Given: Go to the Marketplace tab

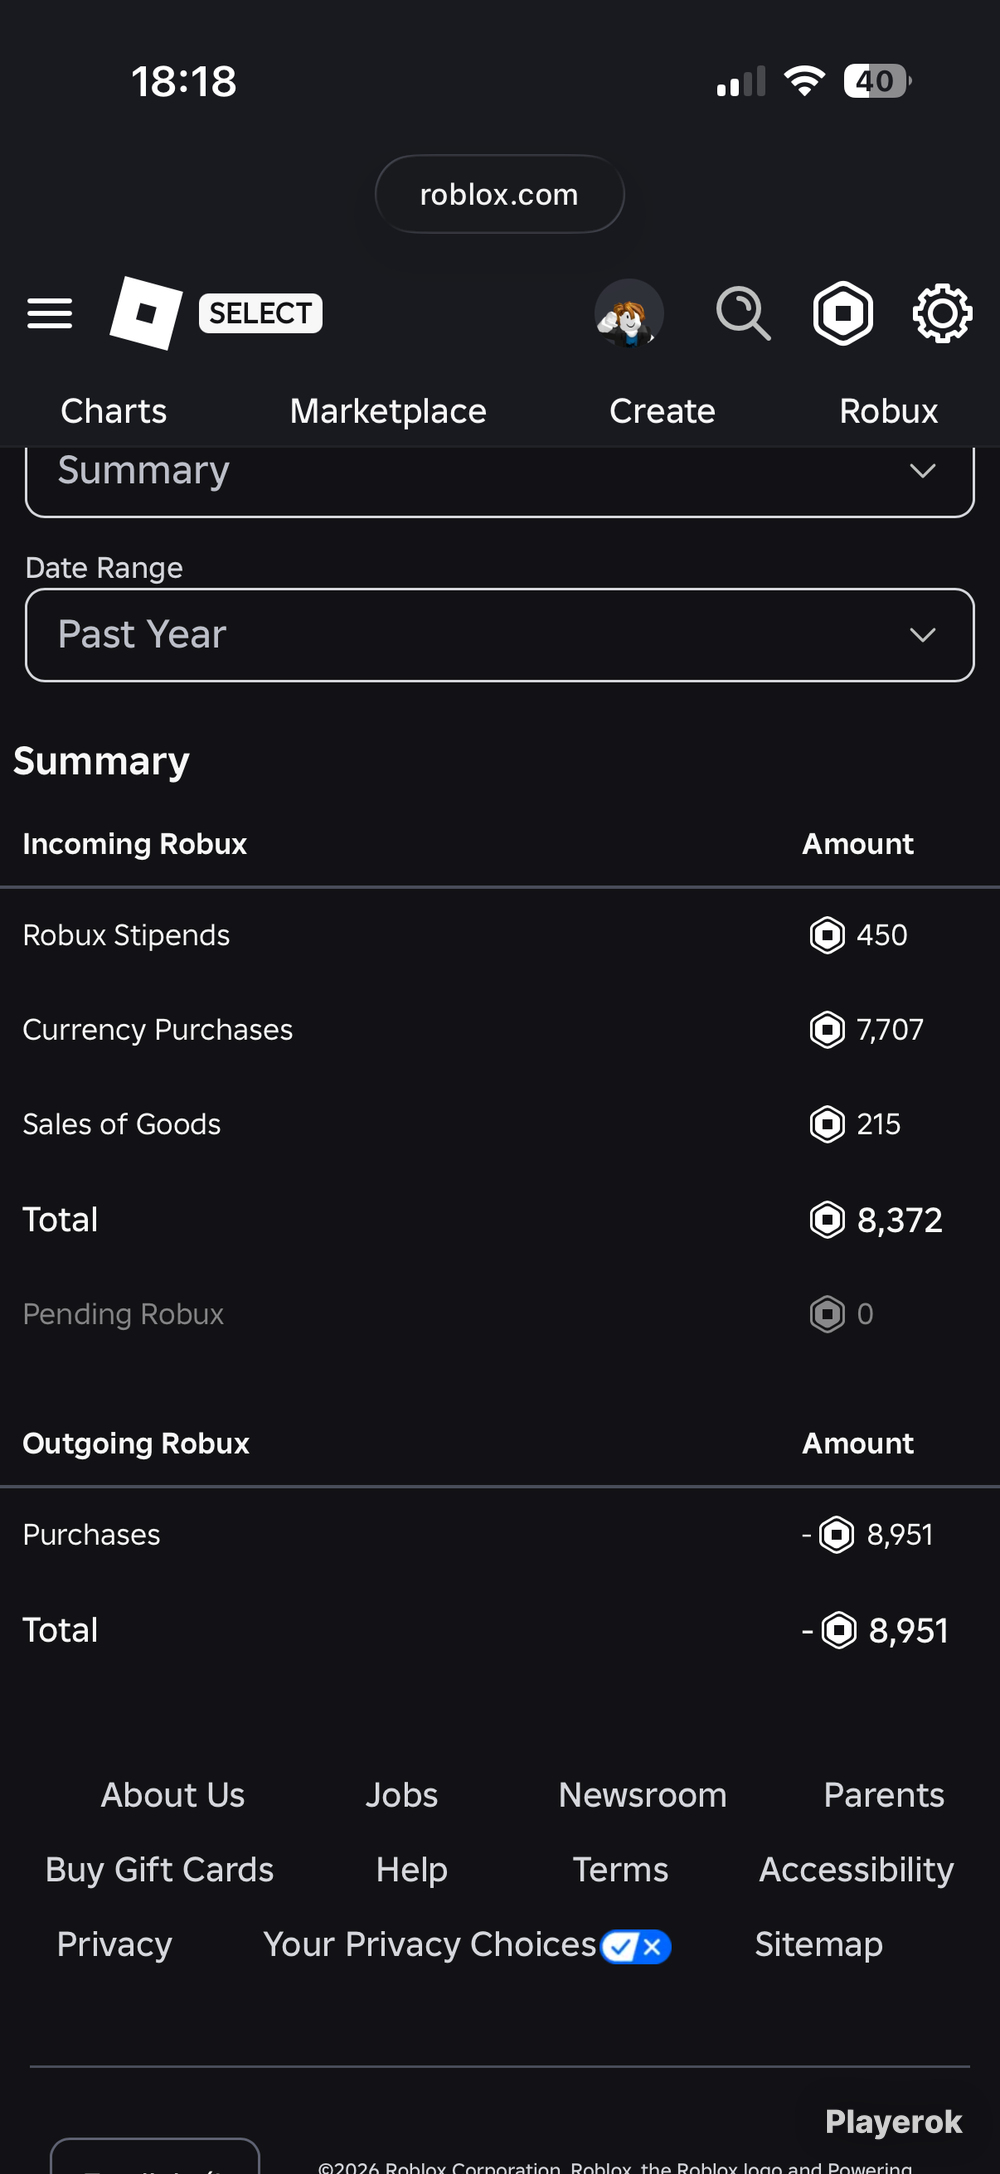Looking at the screenshot, I should click(388, 411).
